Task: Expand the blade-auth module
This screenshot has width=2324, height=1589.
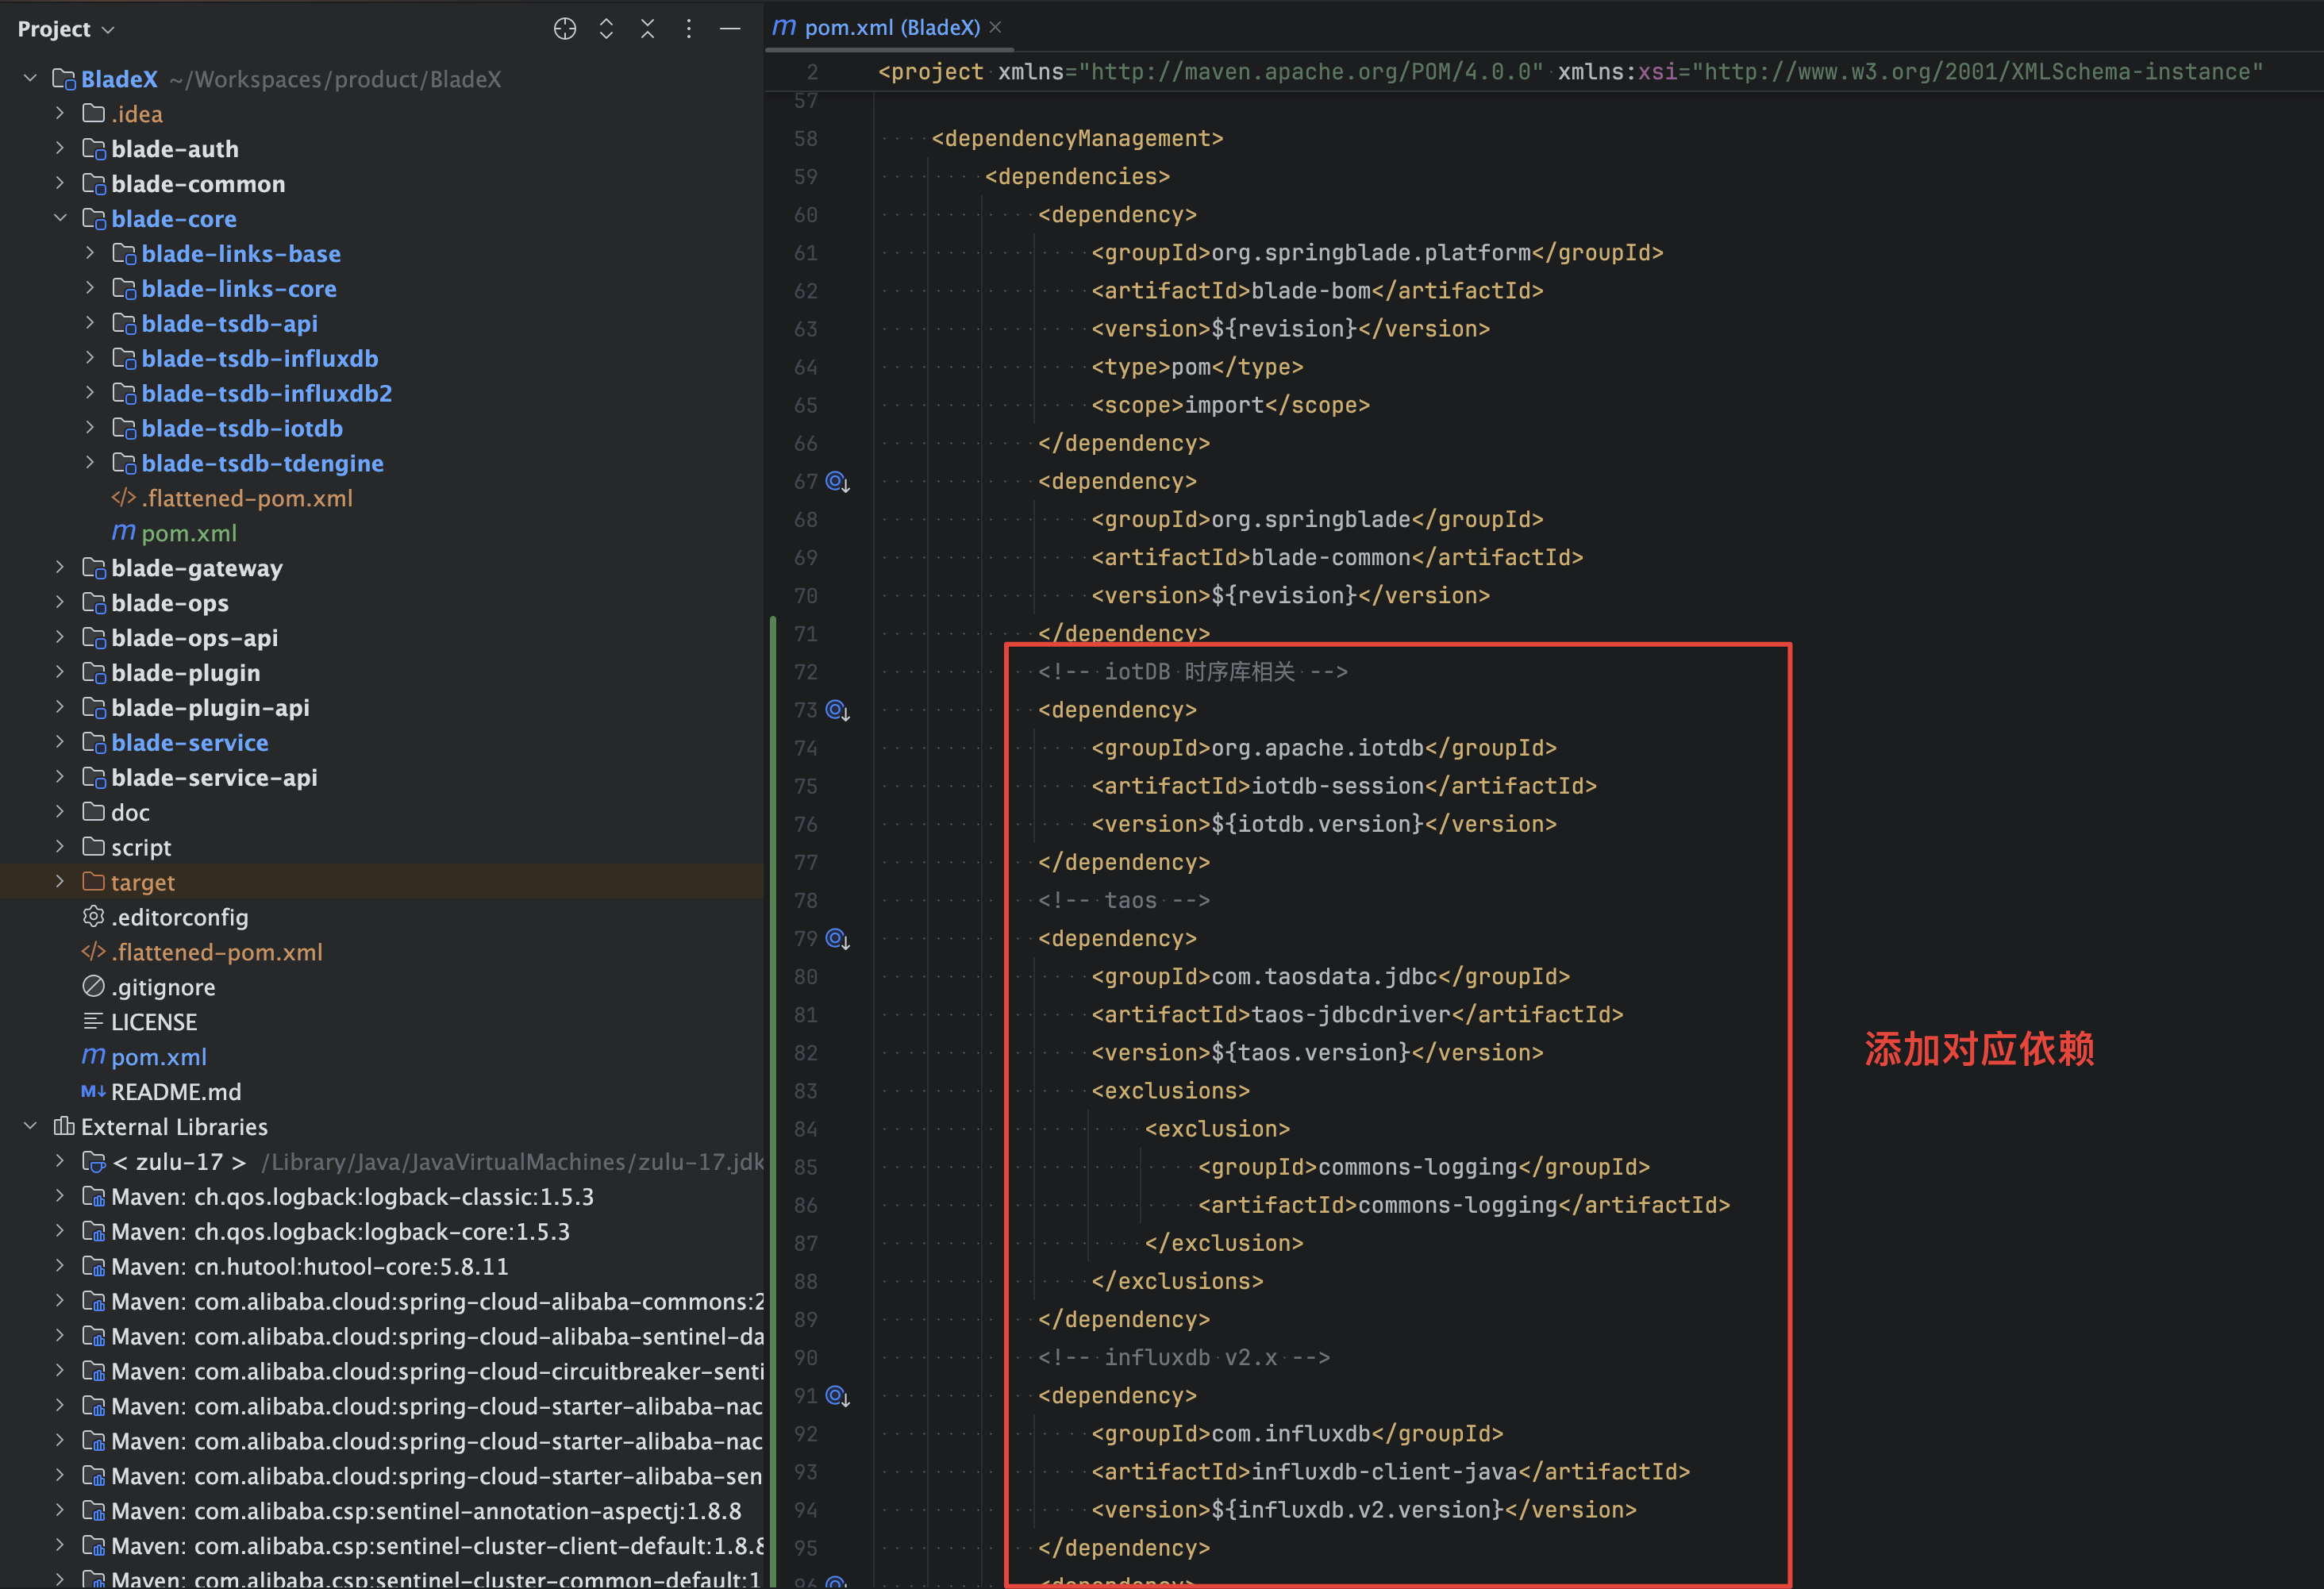Action: pos(60,148)
